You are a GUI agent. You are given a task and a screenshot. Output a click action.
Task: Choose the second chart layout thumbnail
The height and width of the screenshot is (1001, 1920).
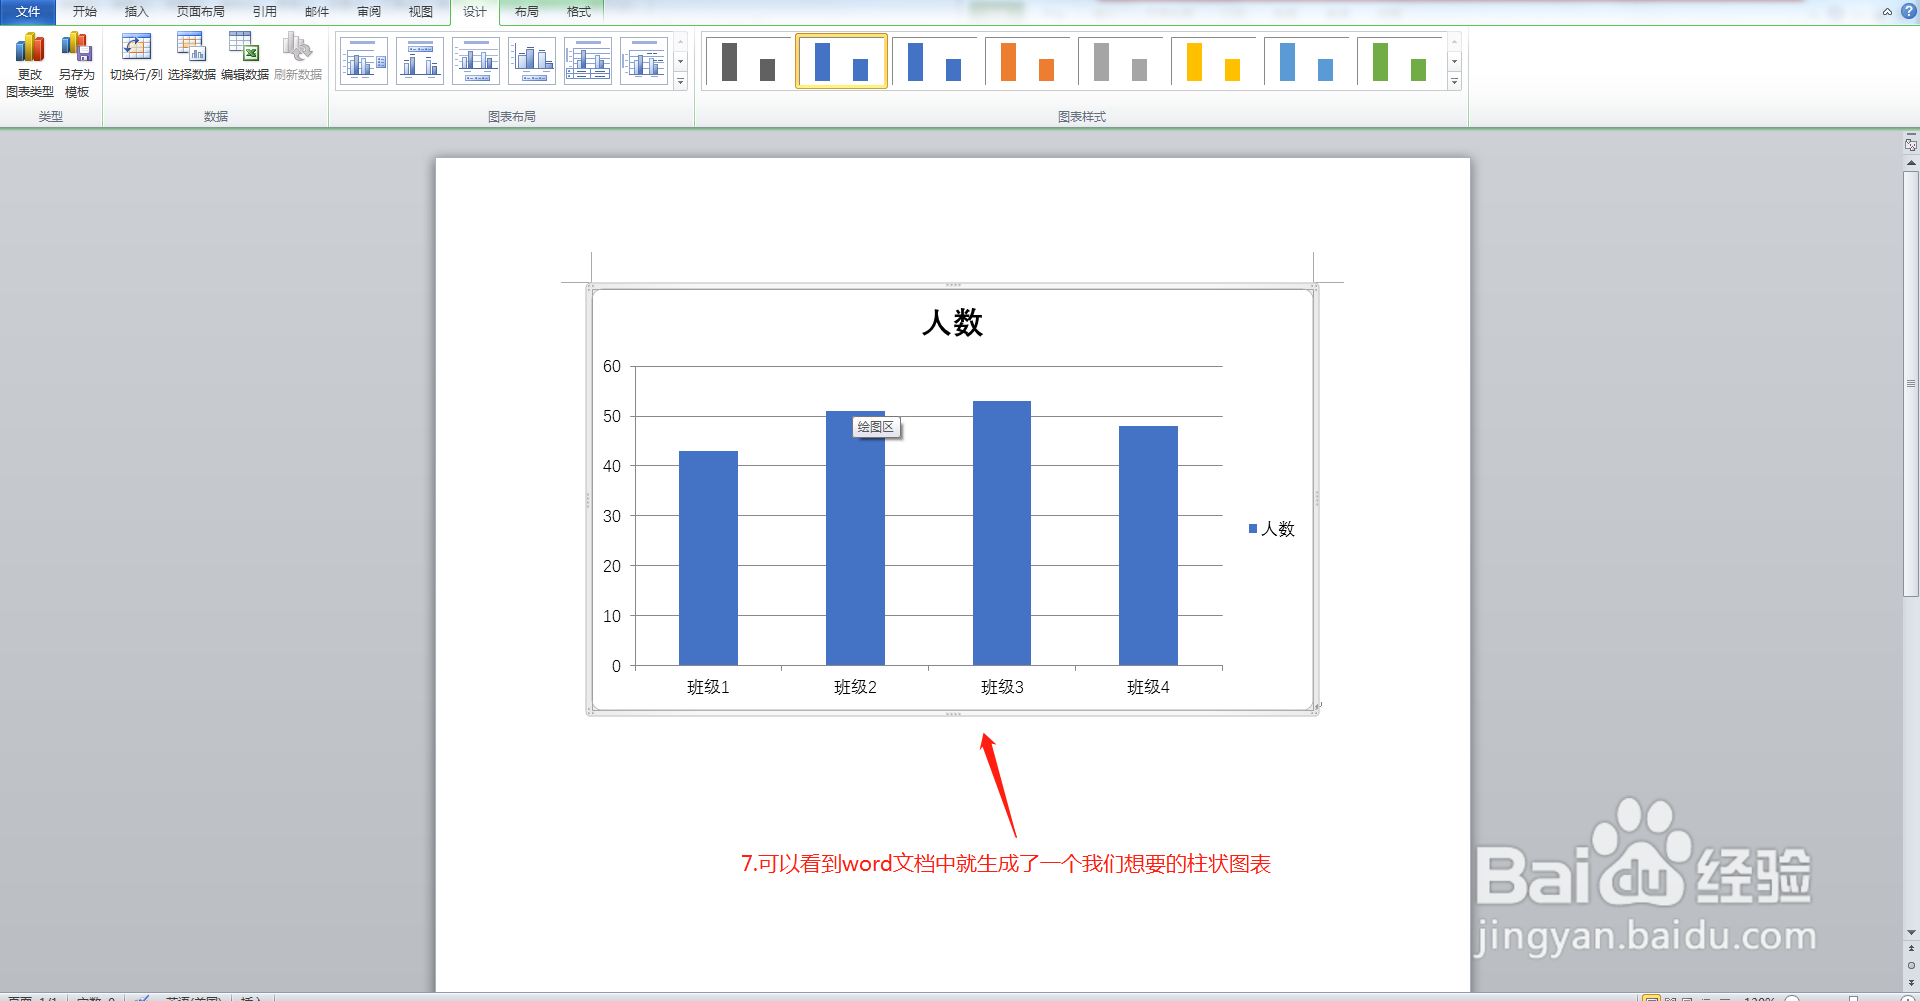pyautogui.click(x=420, y=61)
